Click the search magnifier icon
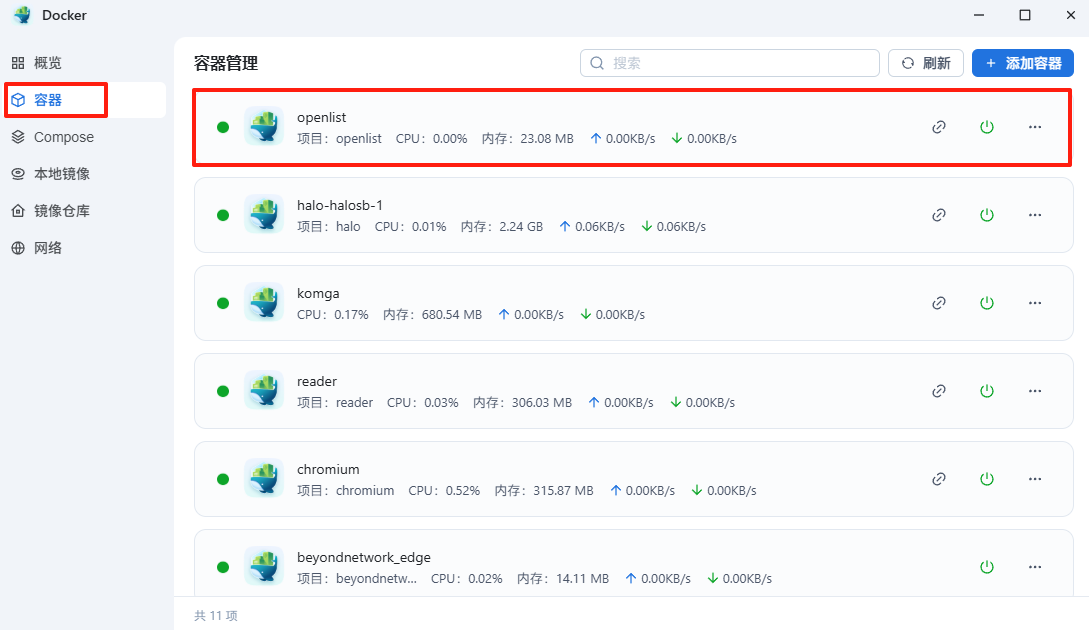 click(597, 63)
